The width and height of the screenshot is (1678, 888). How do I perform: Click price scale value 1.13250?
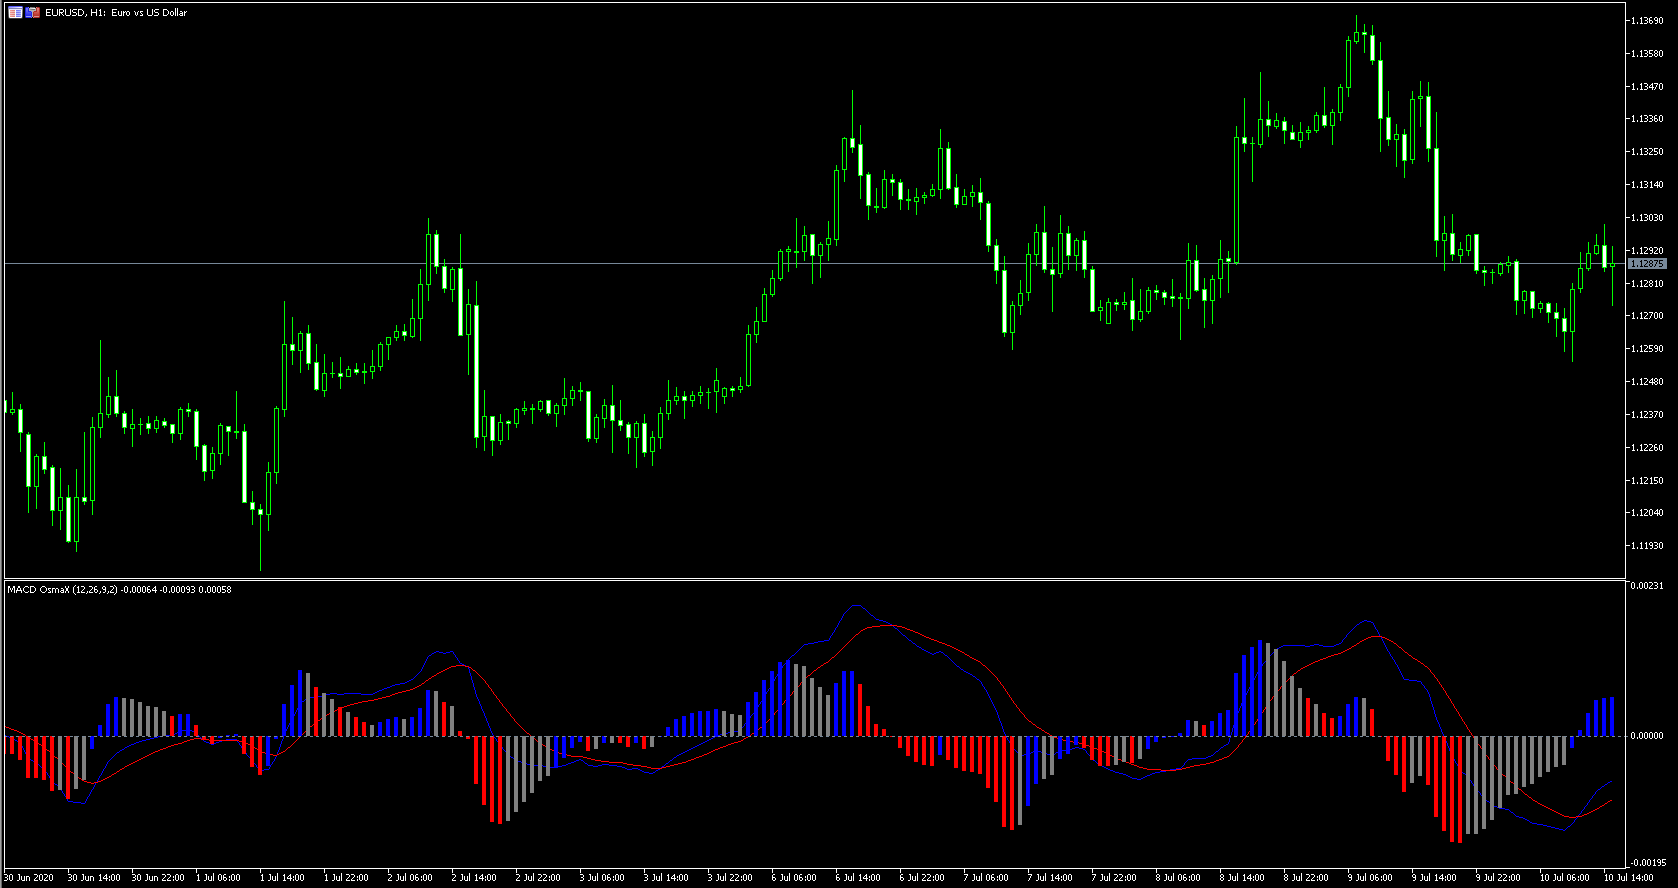[1646, 152]
